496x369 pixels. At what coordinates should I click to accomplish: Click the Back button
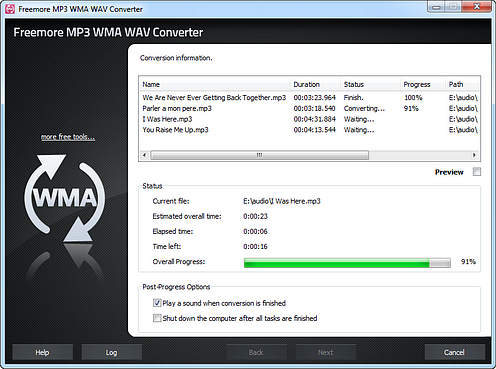(256, 352)
